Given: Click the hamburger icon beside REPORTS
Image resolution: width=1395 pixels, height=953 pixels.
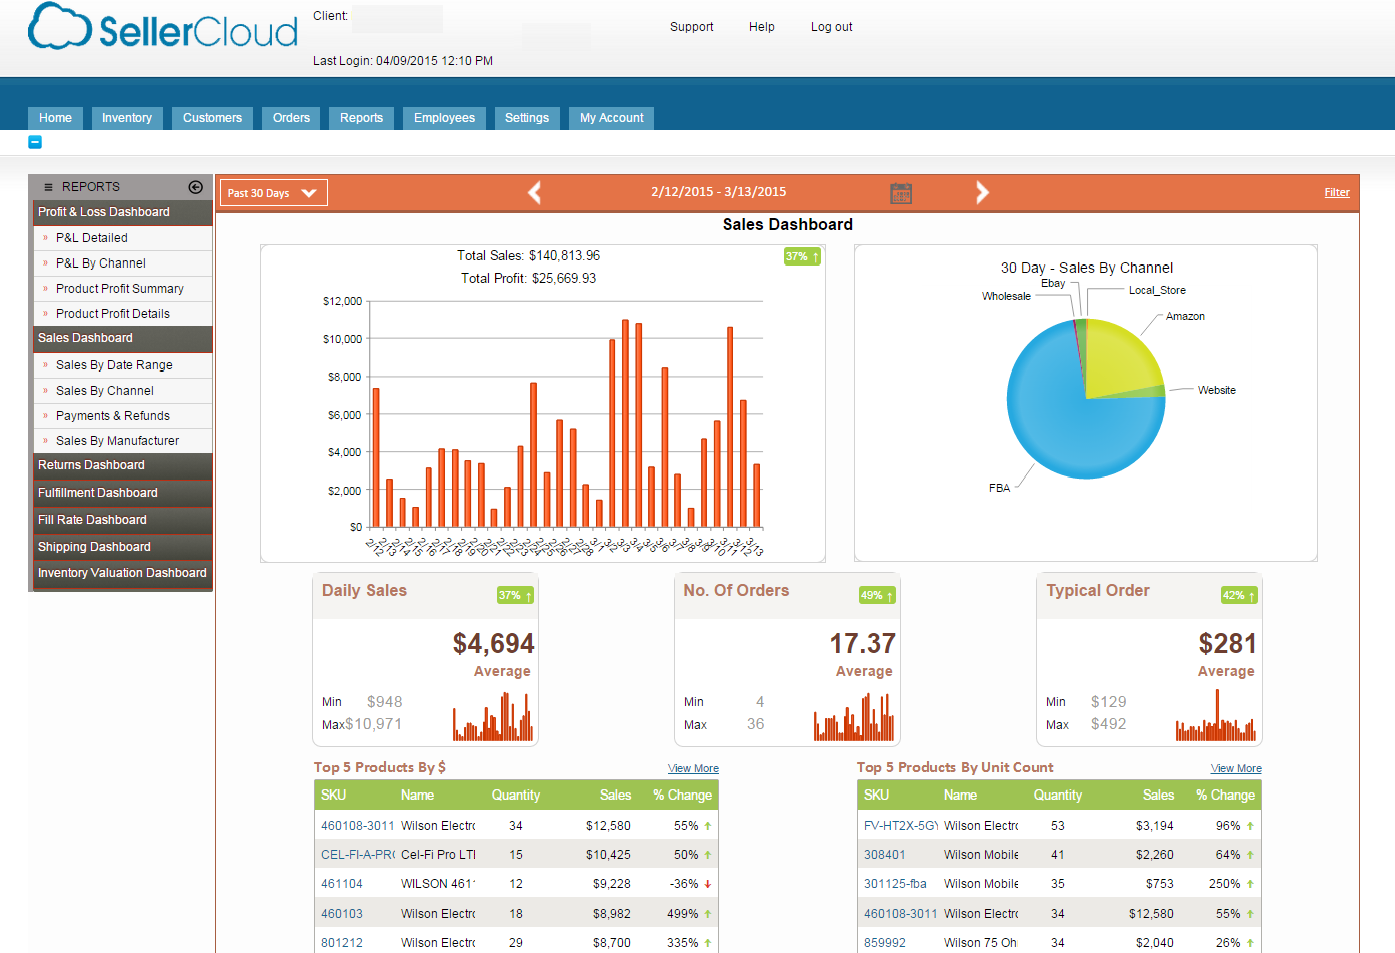Looking at the screenshot, I should pos(48,187).
